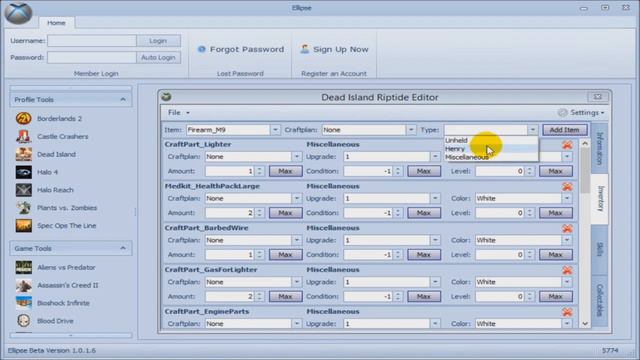Open the Settings menu

(x=581, y=113)
